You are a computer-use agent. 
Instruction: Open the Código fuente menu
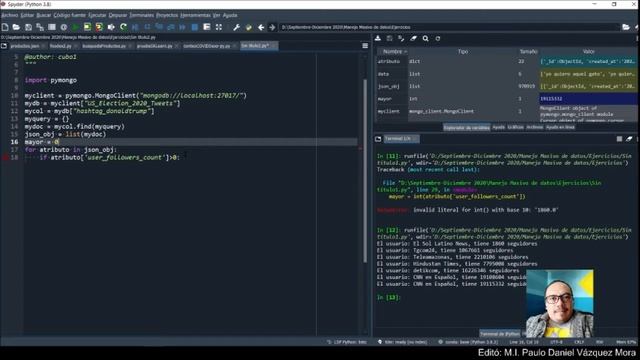pos(69,15)
